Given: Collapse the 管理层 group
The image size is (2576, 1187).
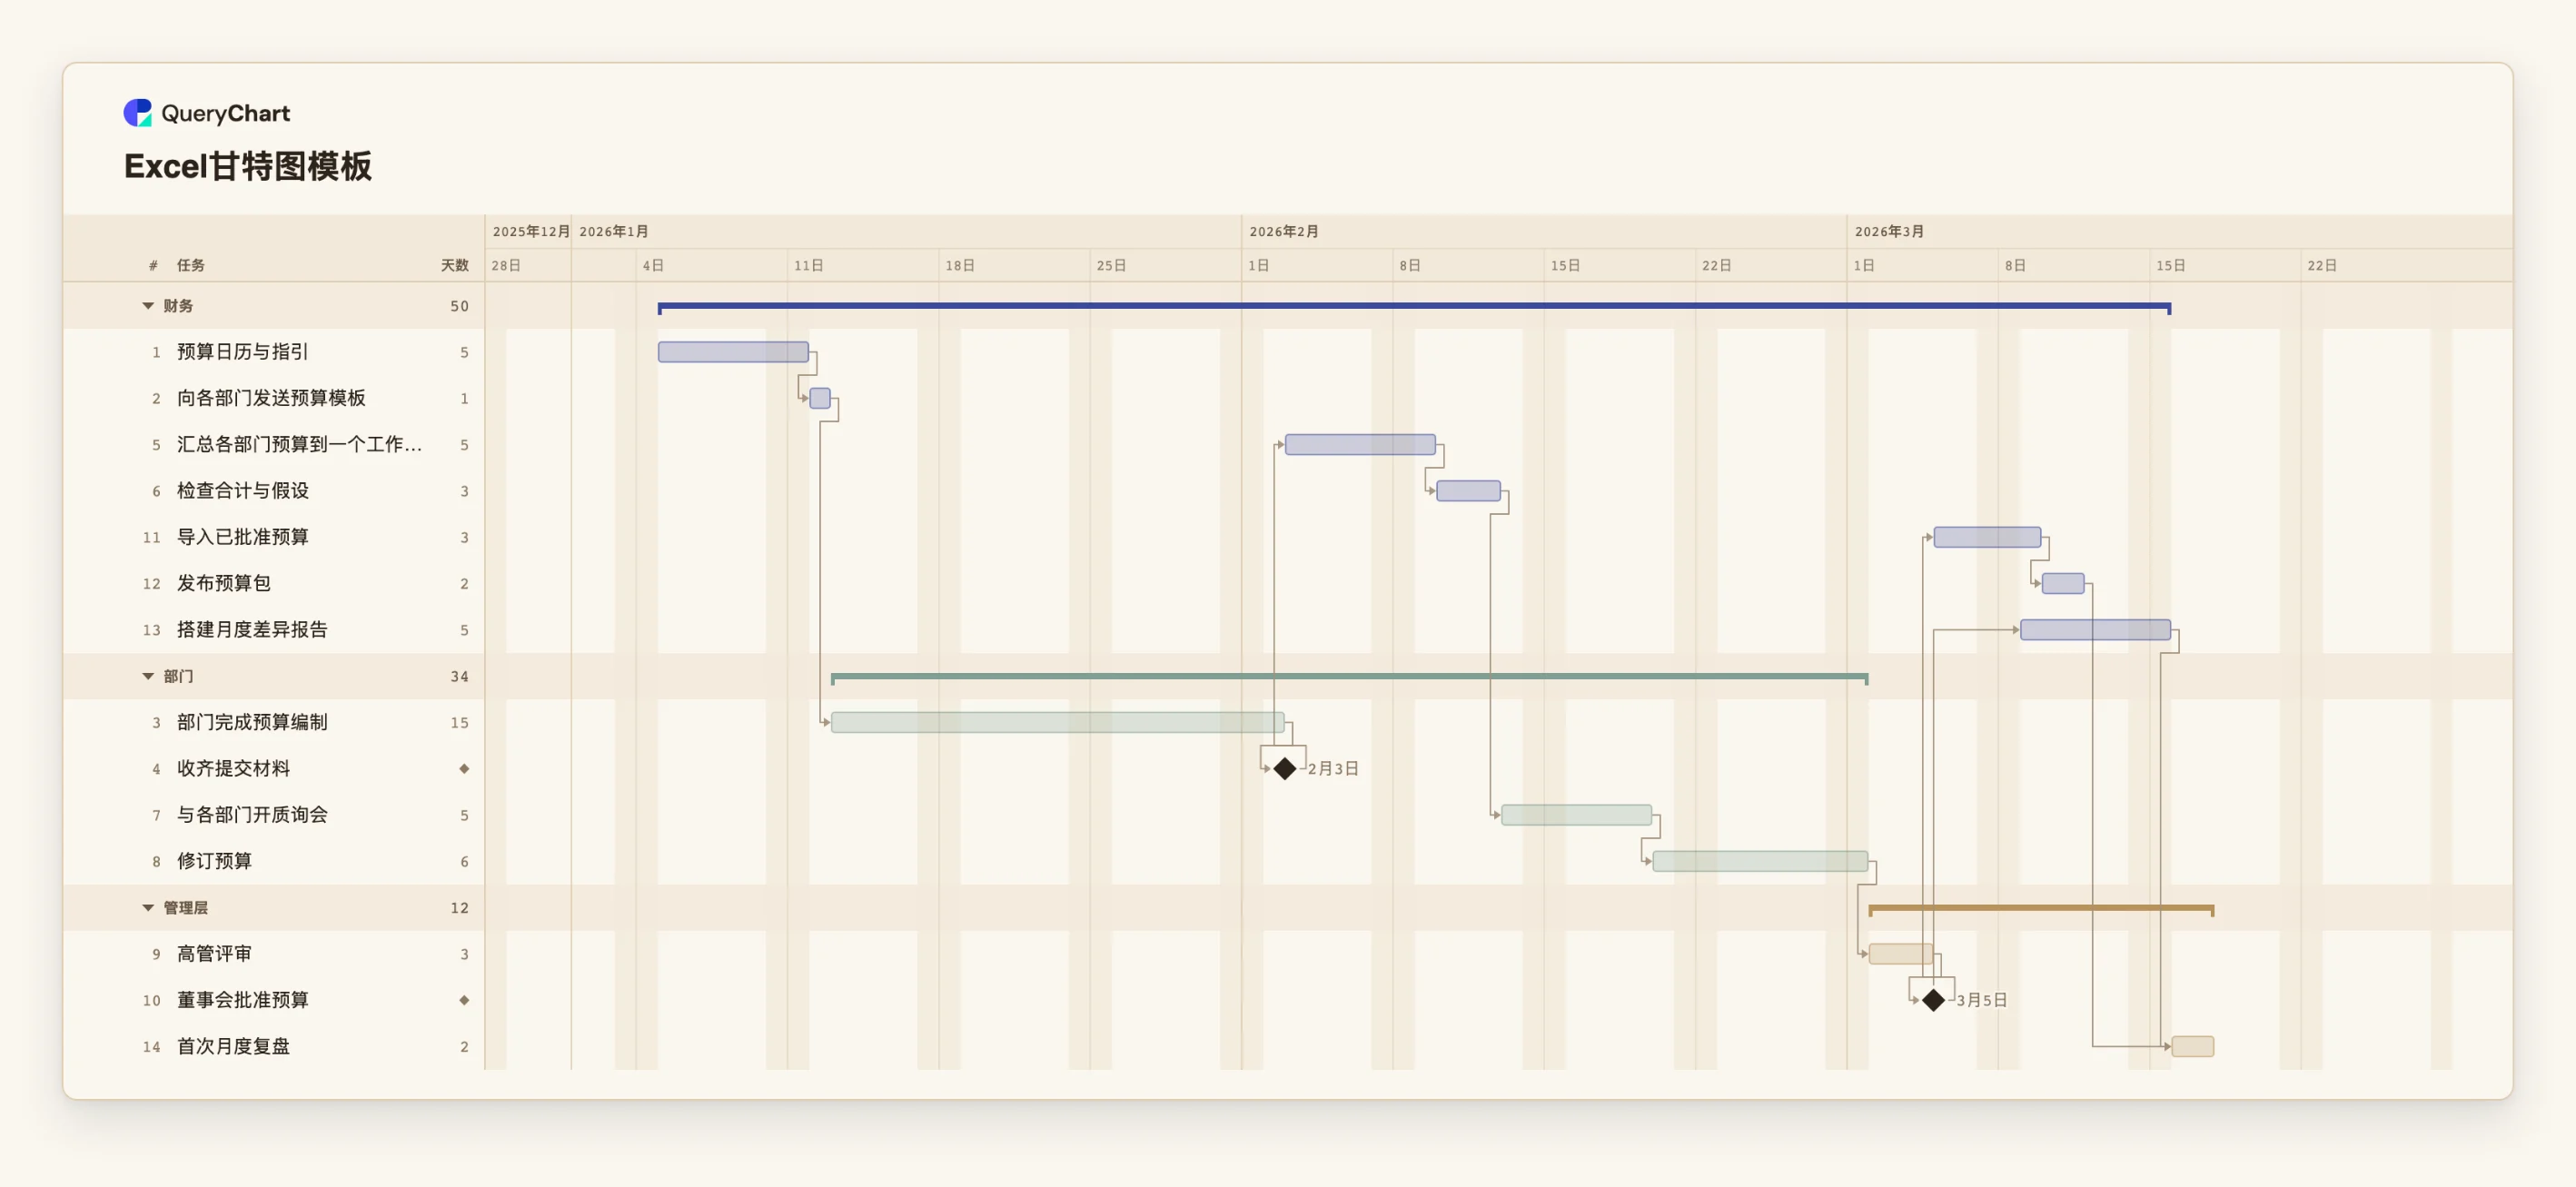Looking at the screenshot, I should 148,908.
